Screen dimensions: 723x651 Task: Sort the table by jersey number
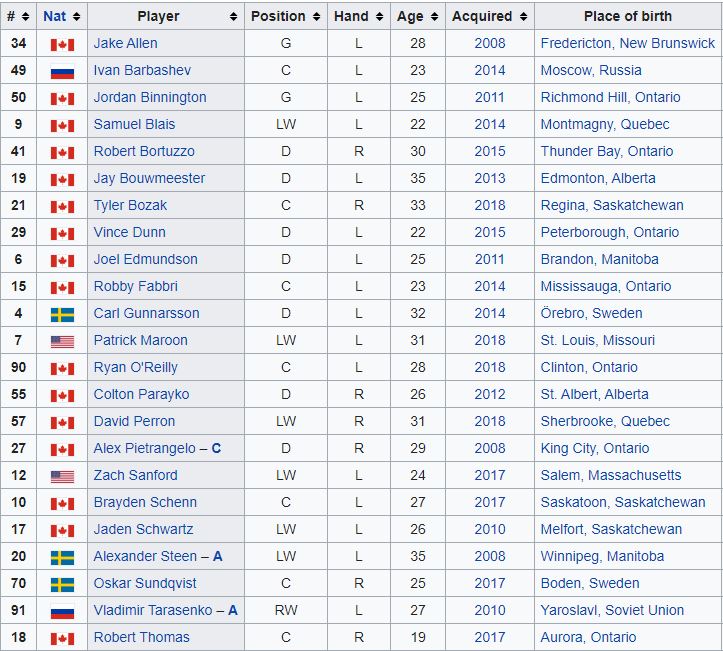[24, 17]
